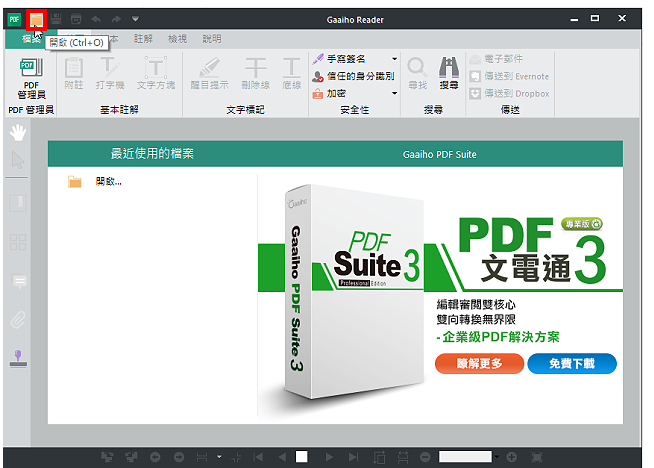The height and width of the screenshot is (468, 654).
Task: Open the PDF 管理員 tool
Action: pyautogui.click(x=31, y=78)
